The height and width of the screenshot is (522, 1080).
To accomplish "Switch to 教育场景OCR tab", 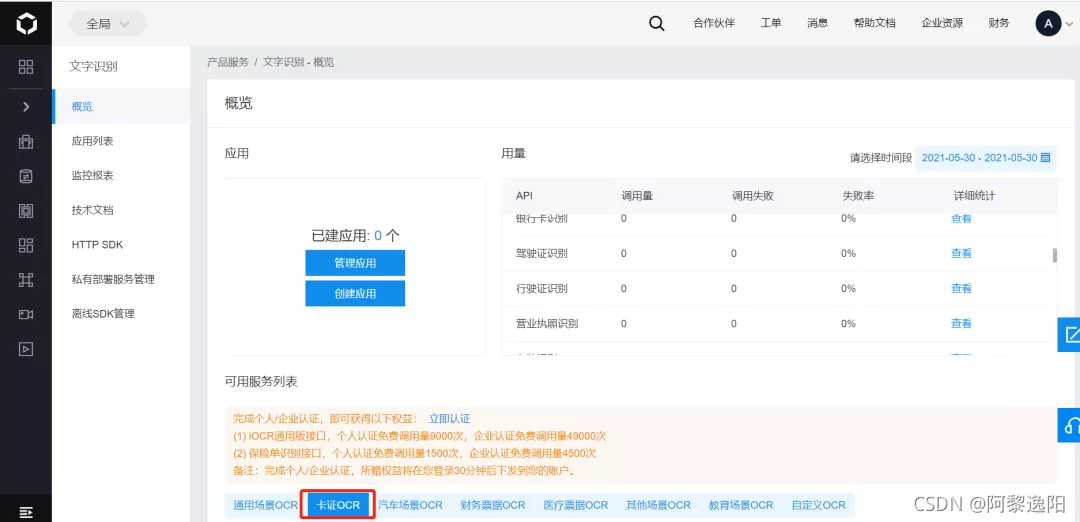I will tap(741, 505).
